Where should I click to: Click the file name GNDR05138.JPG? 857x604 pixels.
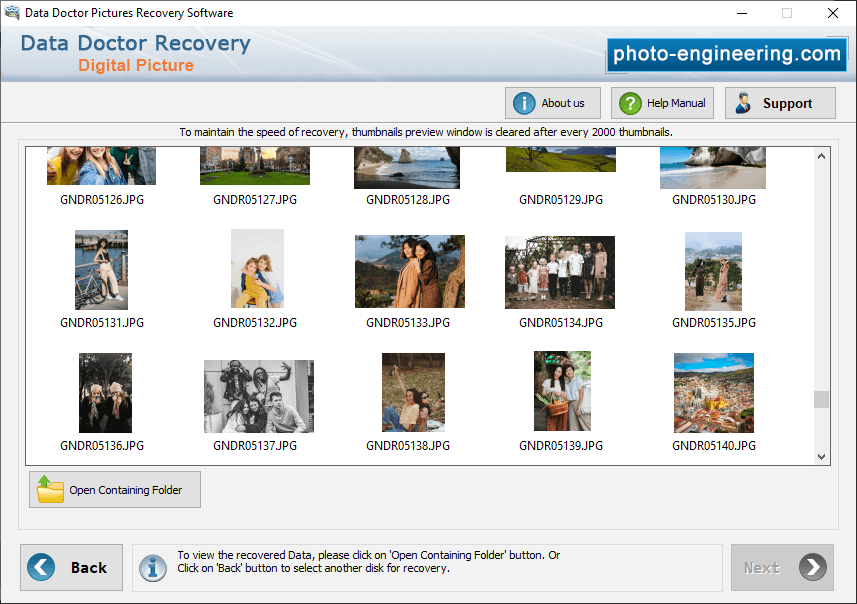(408, 446)
